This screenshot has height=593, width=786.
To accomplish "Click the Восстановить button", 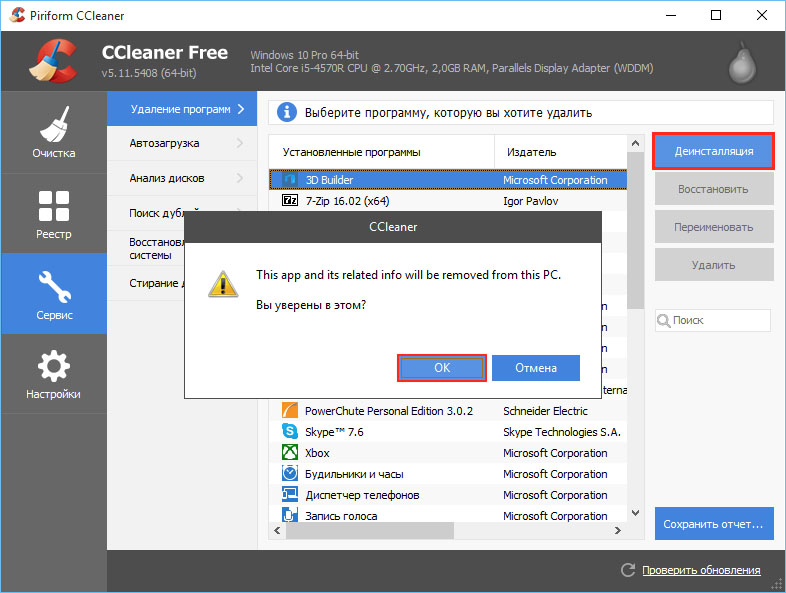I will coord(714,189).
